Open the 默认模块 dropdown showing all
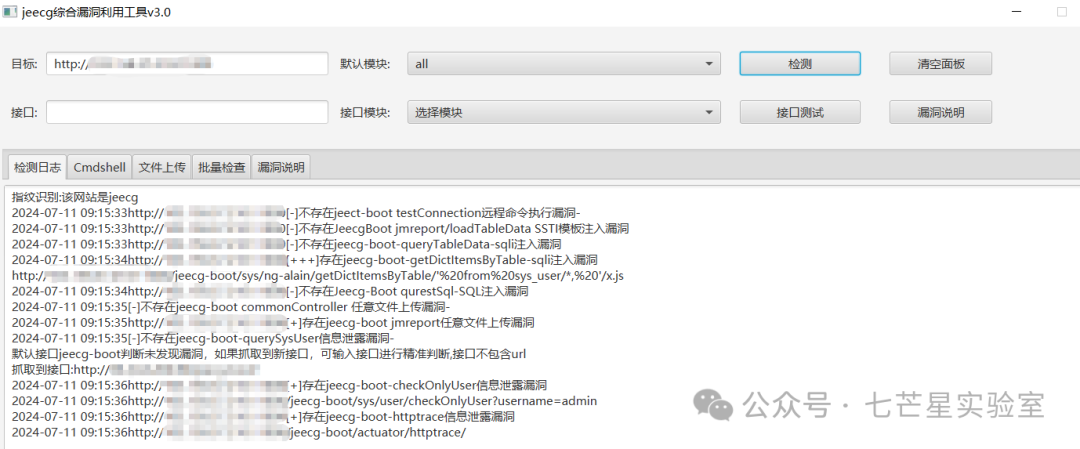 (x=563, y=63)
